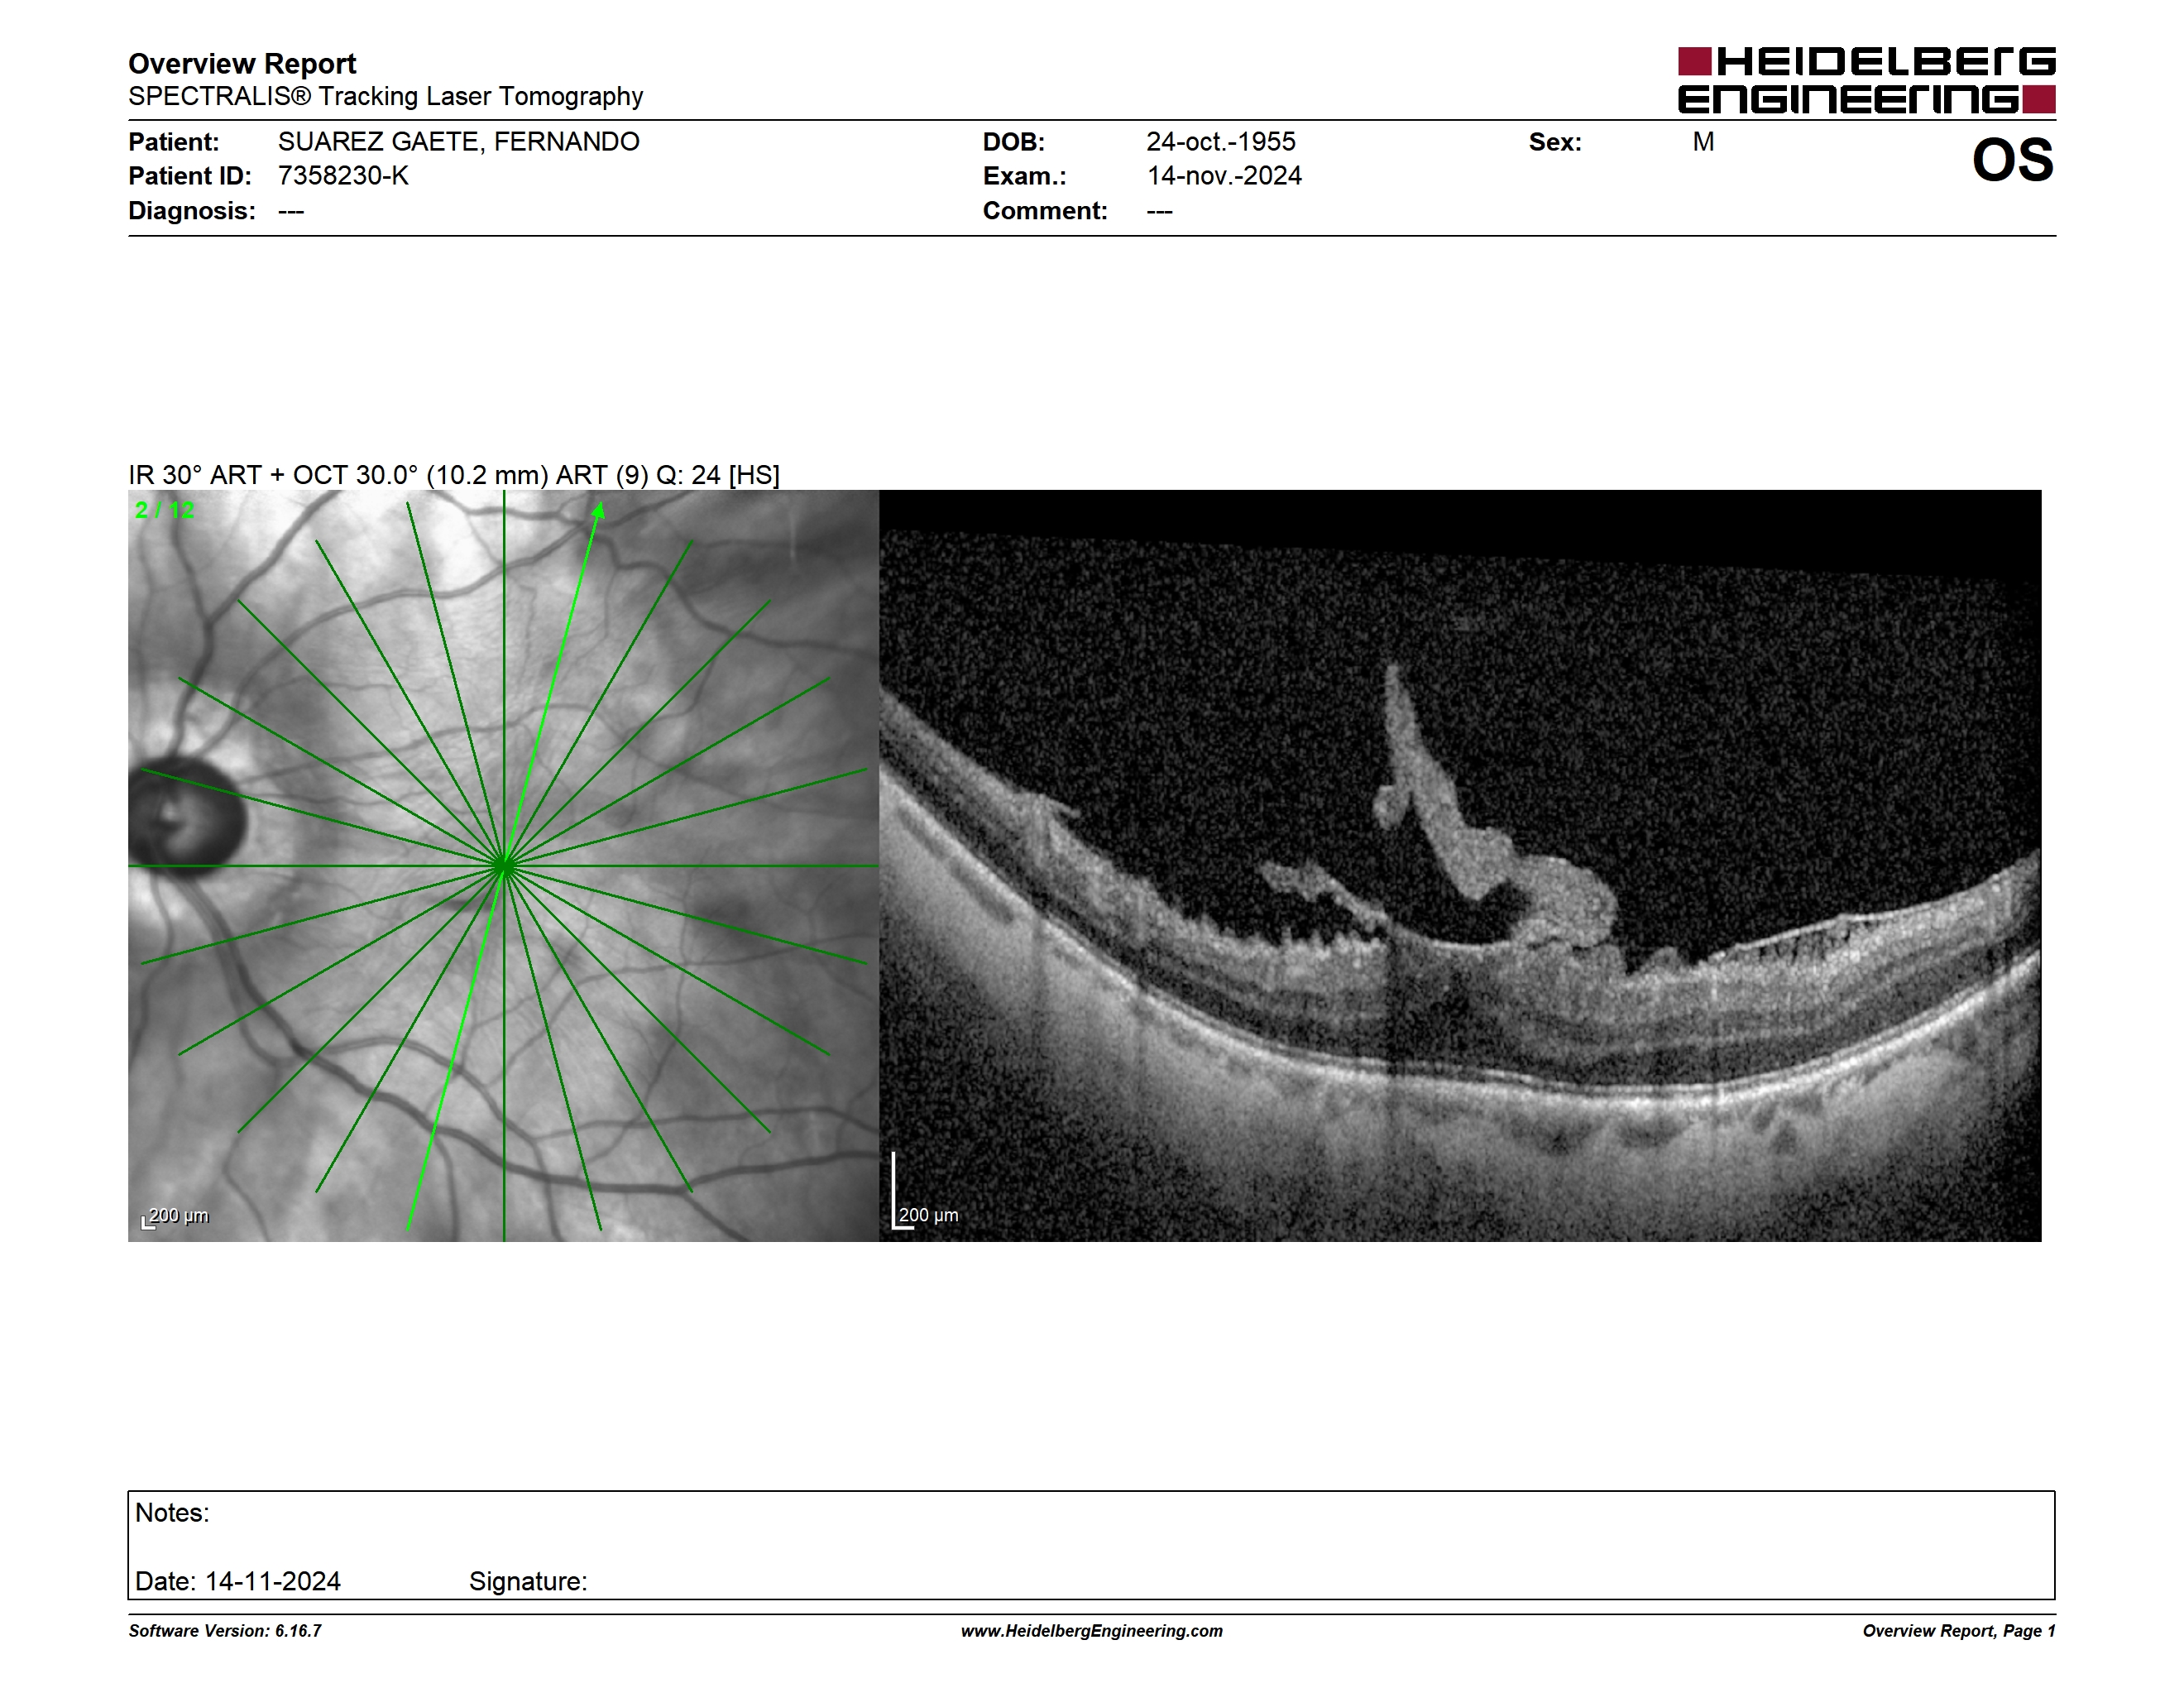2184x1688 pixels.
Task: Open the www.HeidelbergEngineering.com link
Action: [x=1092, y=1631]
